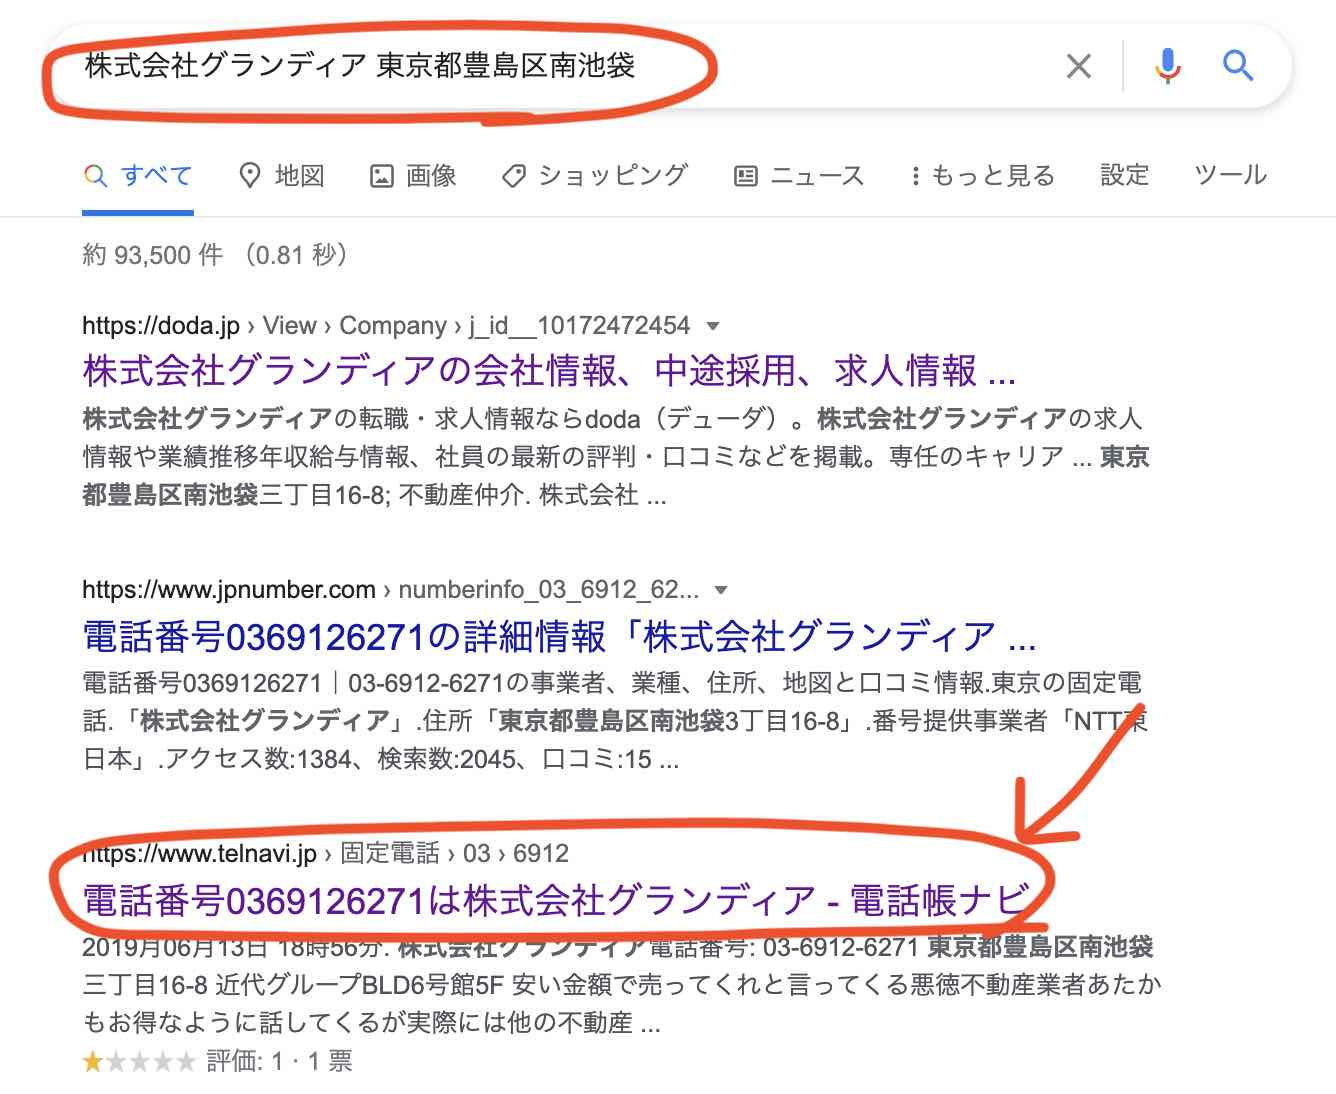This screenshot has width=1336, height=1094.
Task: Open the ニュース tab
Action: [799, 176]
